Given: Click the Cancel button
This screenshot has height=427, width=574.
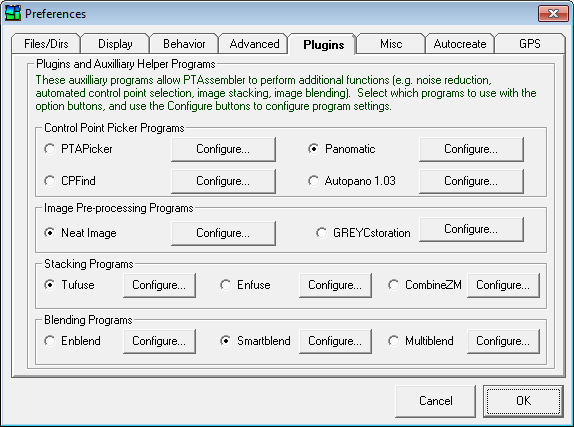Looking at the screenshot, I should (436, 401).
